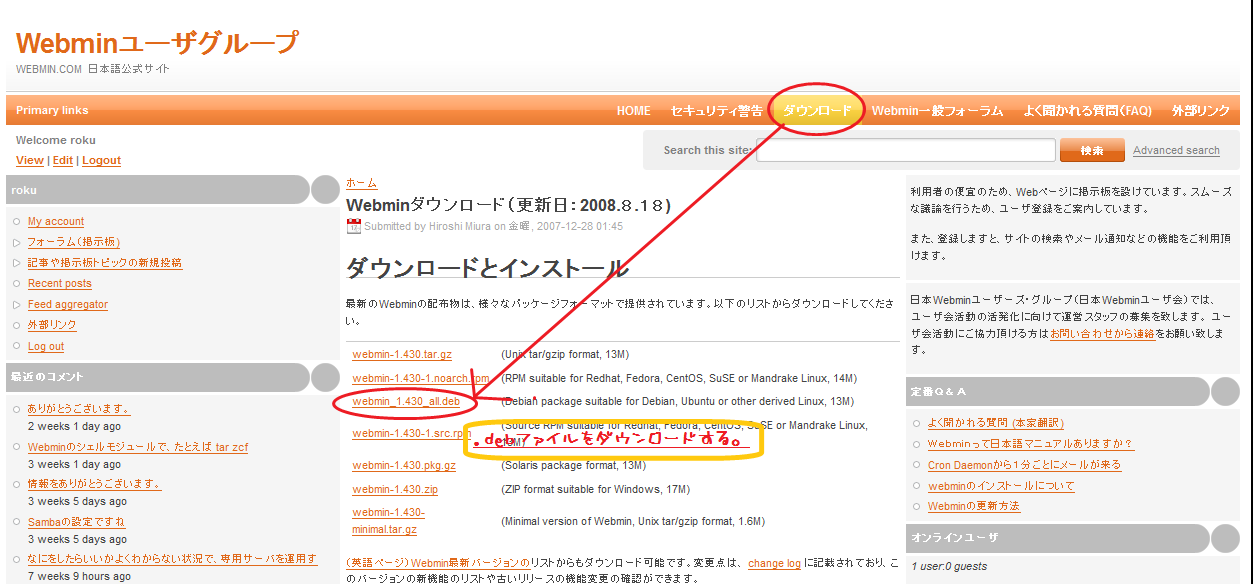Open Recent posts in the sidebar
Screen dimensions: 1254x584
[x=60, y=284]
